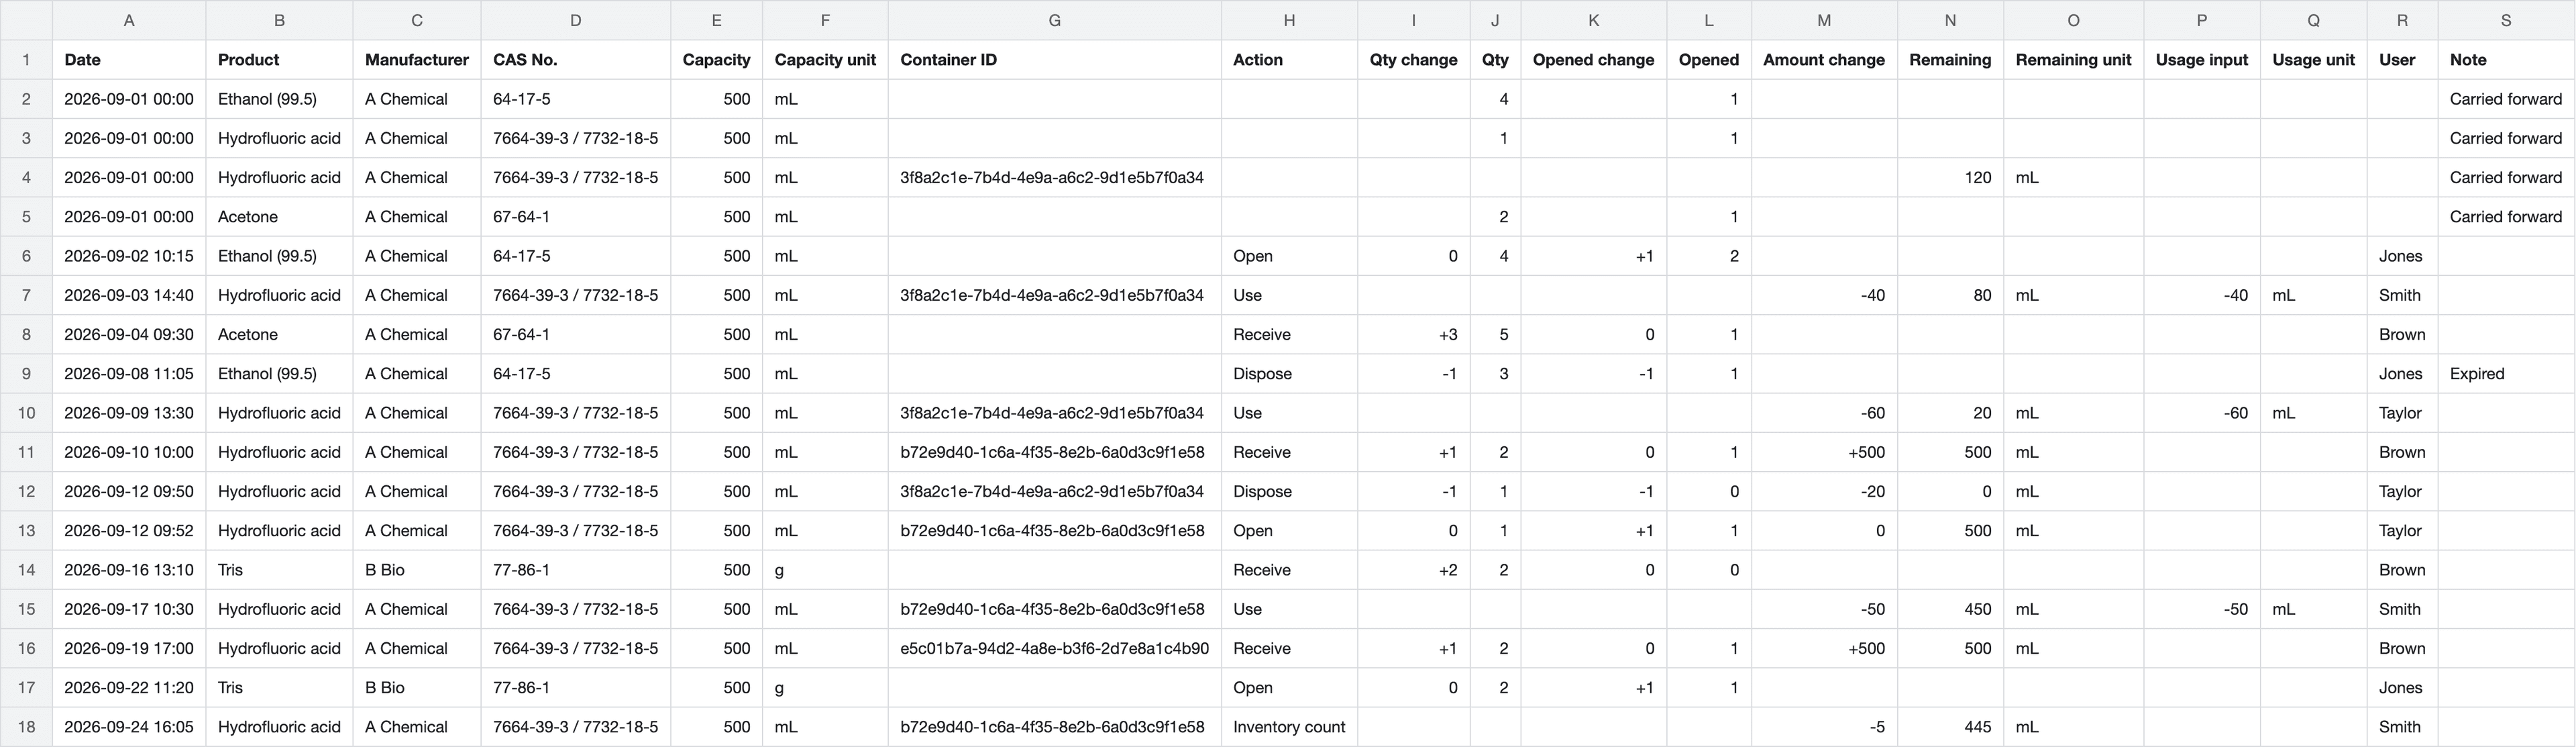Image resolution: width=2576 pixels, height=747 pixels.
Task: Select the user 'Taylor' in row 10
Action: coord(2402,413)
